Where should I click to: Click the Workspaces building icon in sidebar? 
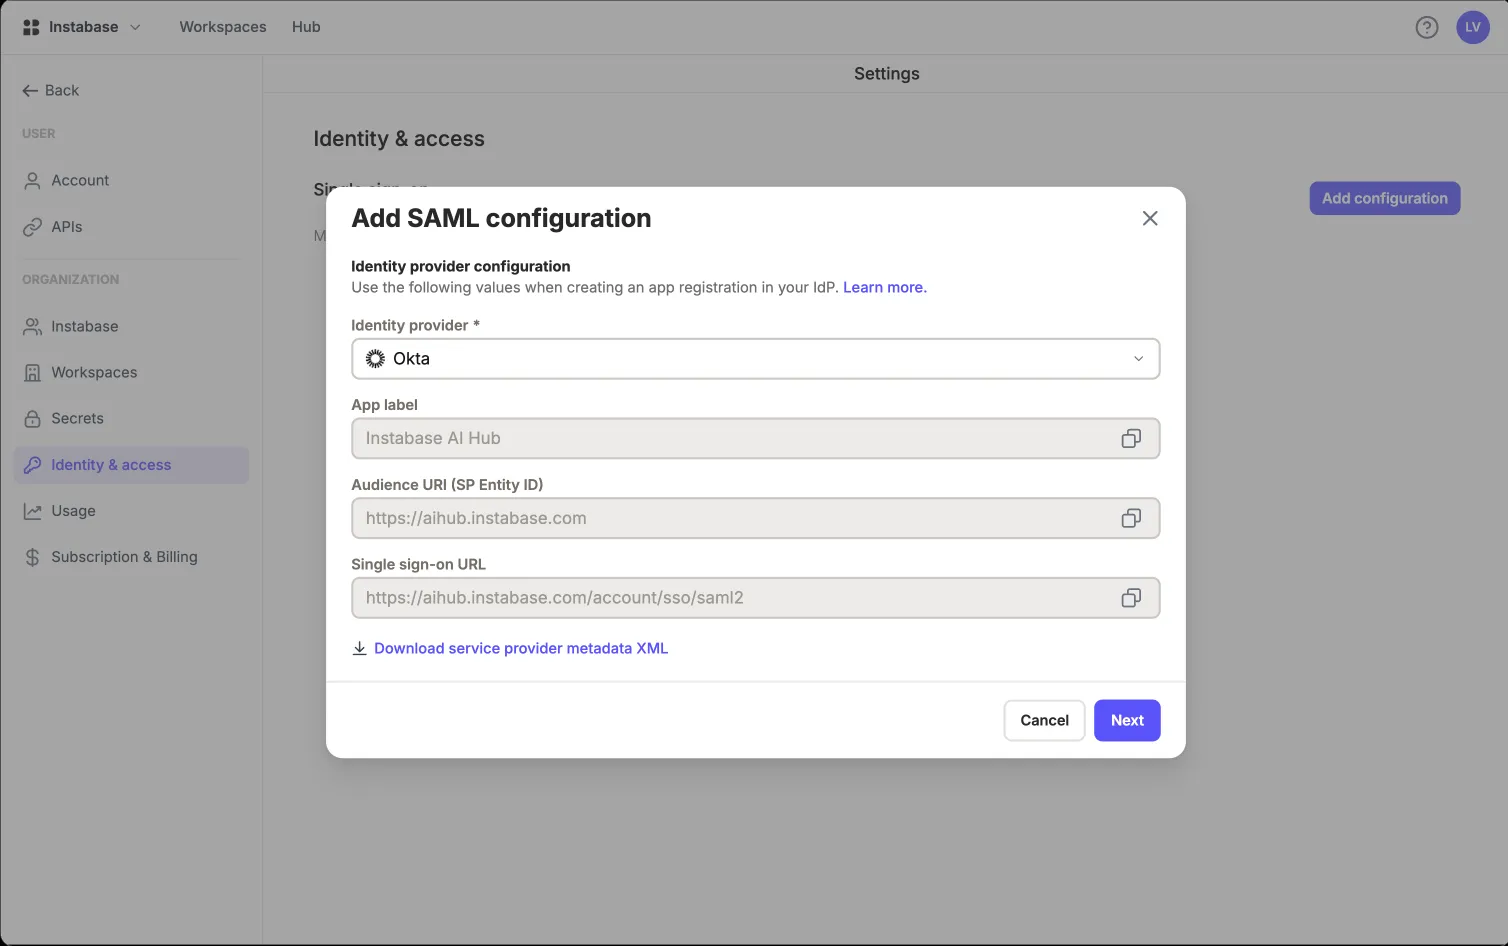tap(32, 373)
